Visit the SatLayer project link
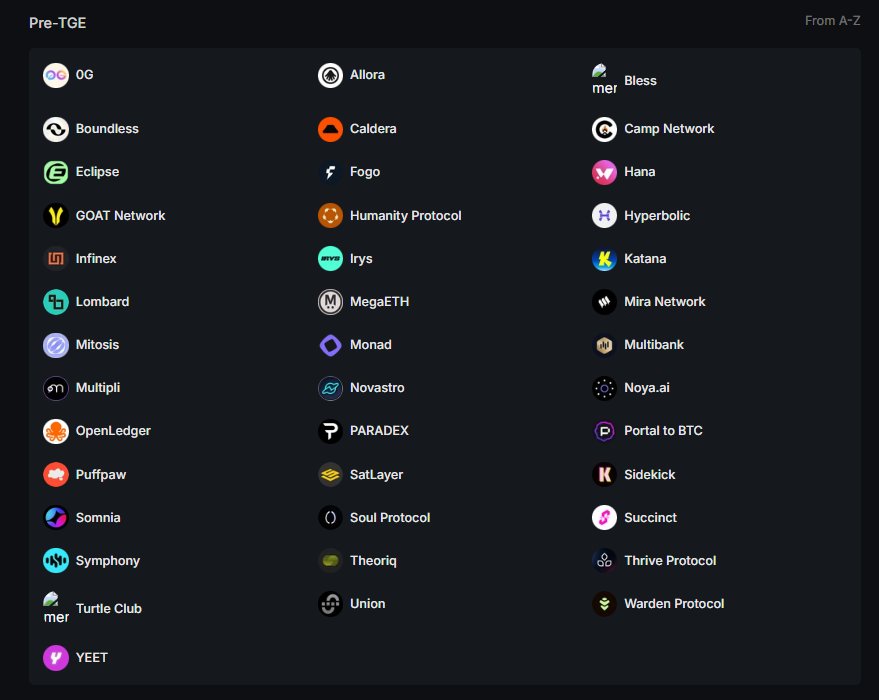879x700 pixels. [376, 475]
